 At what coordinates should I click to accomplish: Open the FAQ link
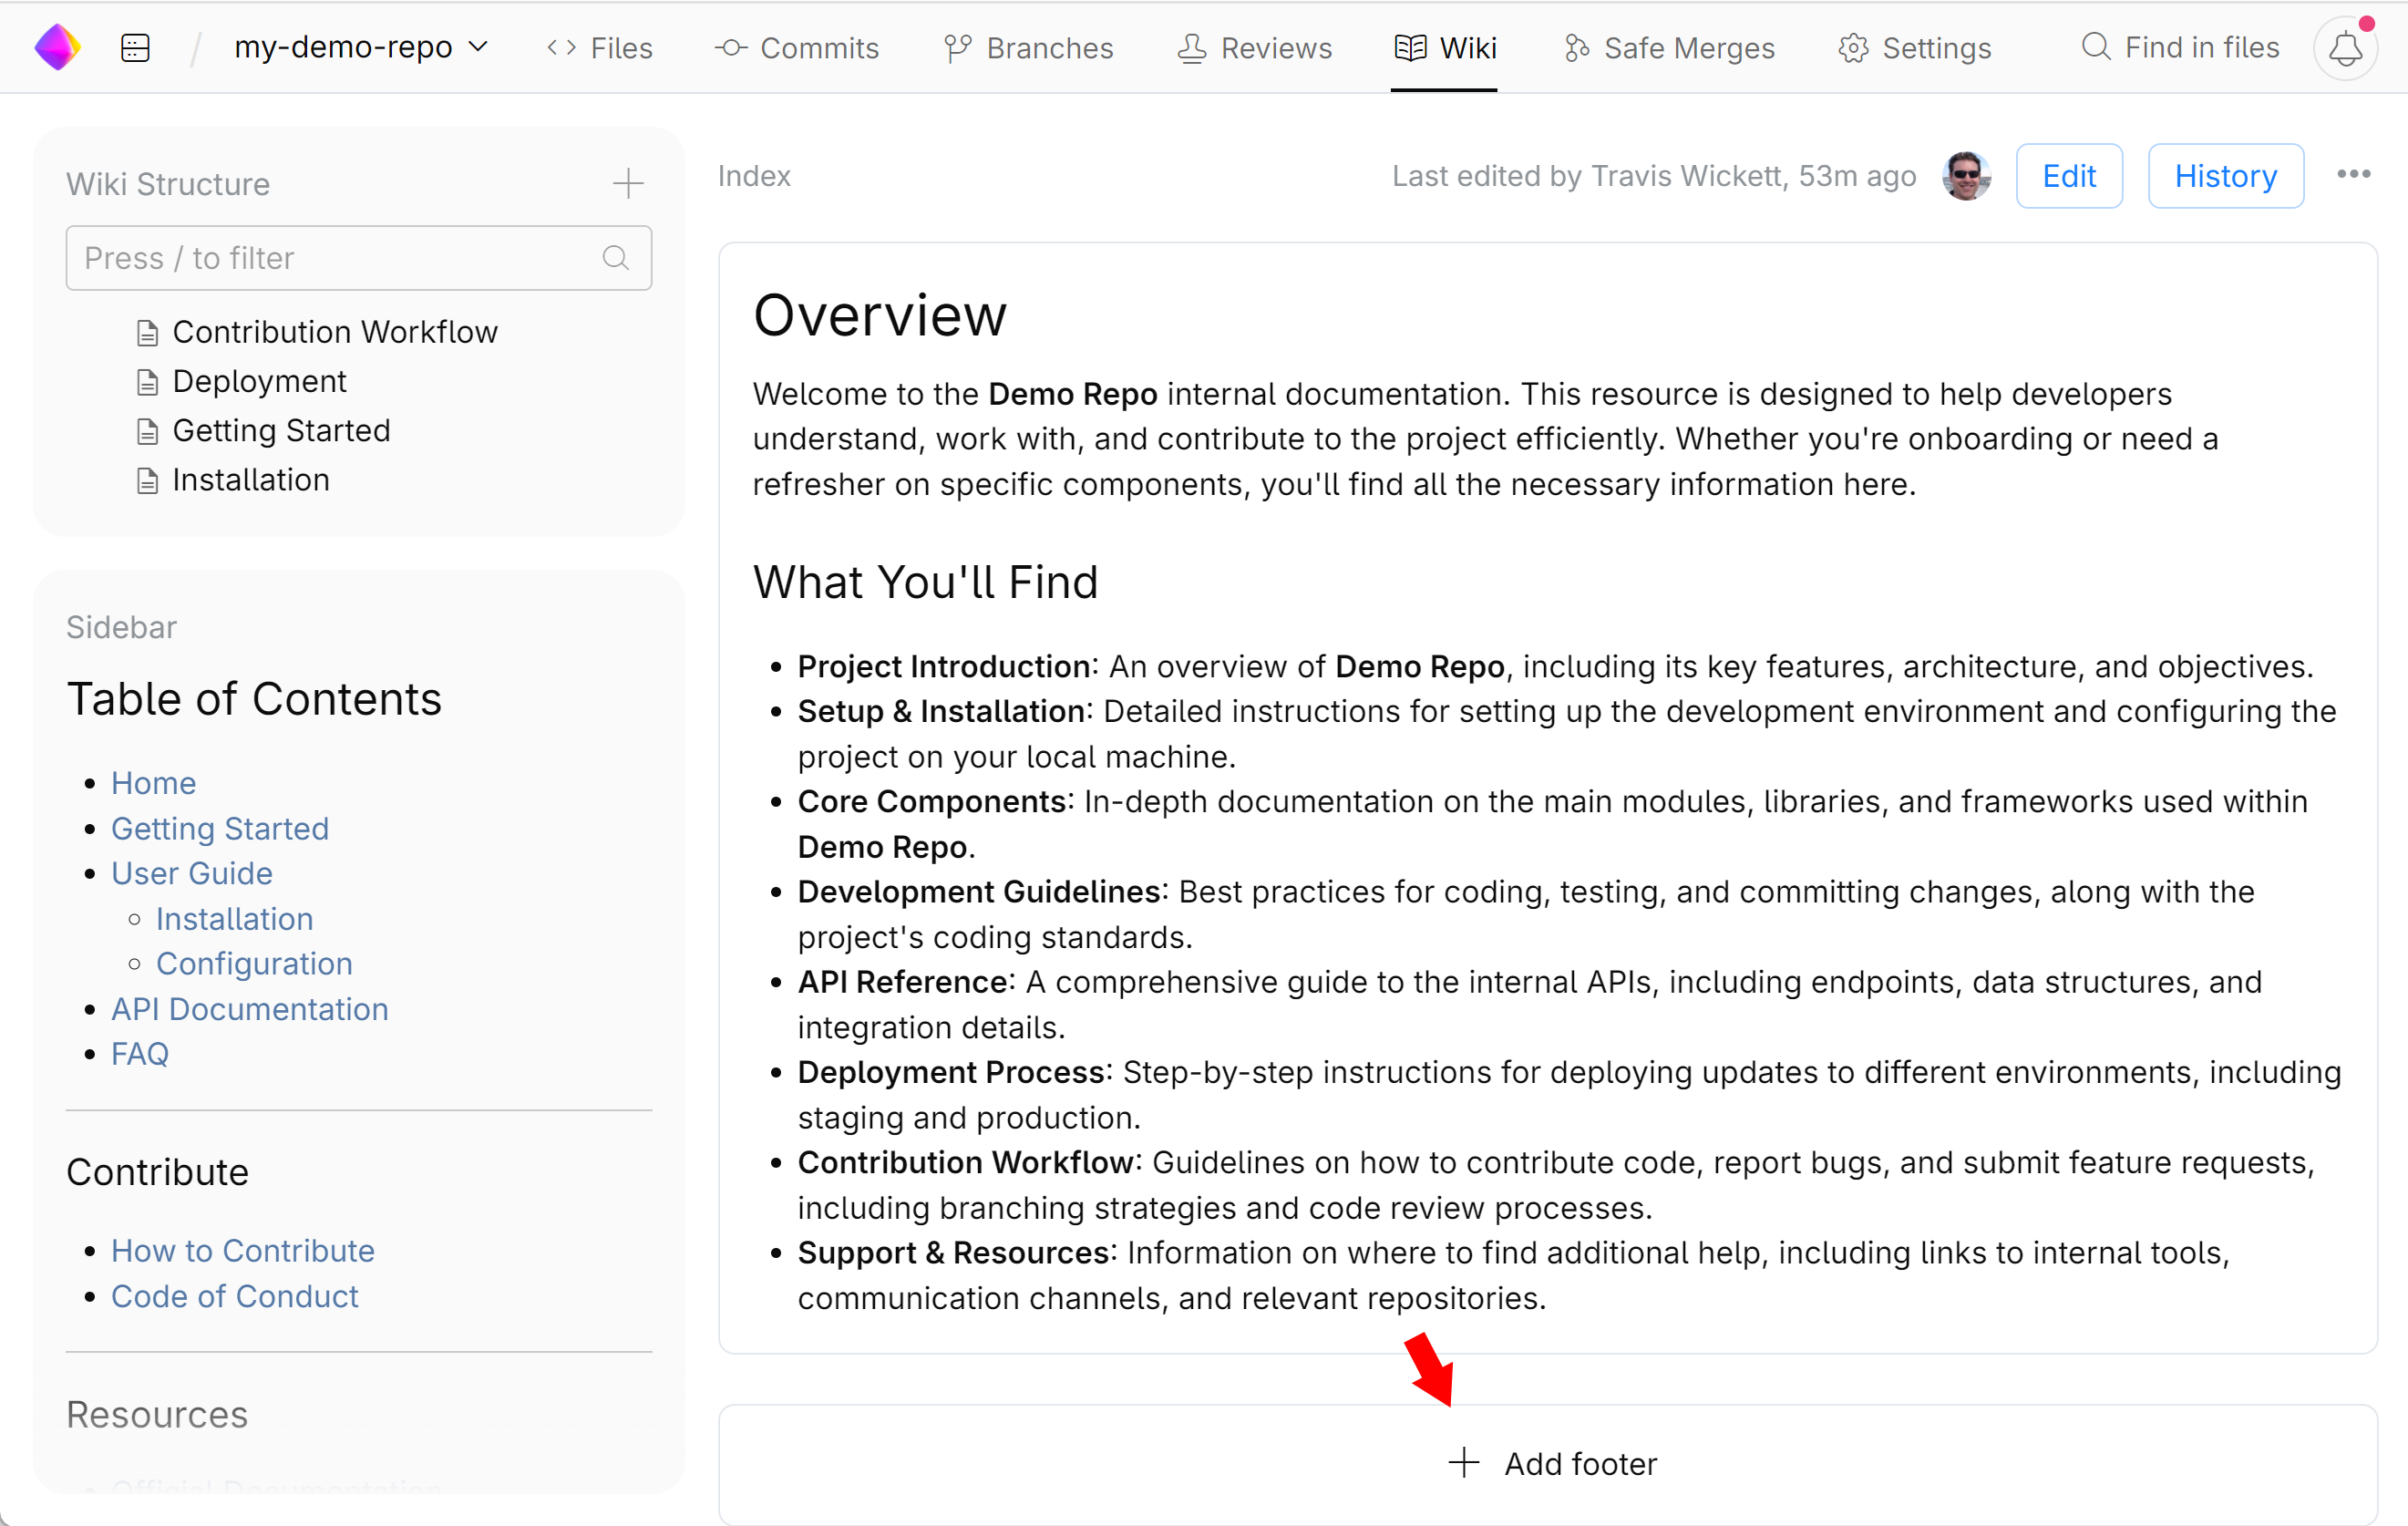point(140,1053)
